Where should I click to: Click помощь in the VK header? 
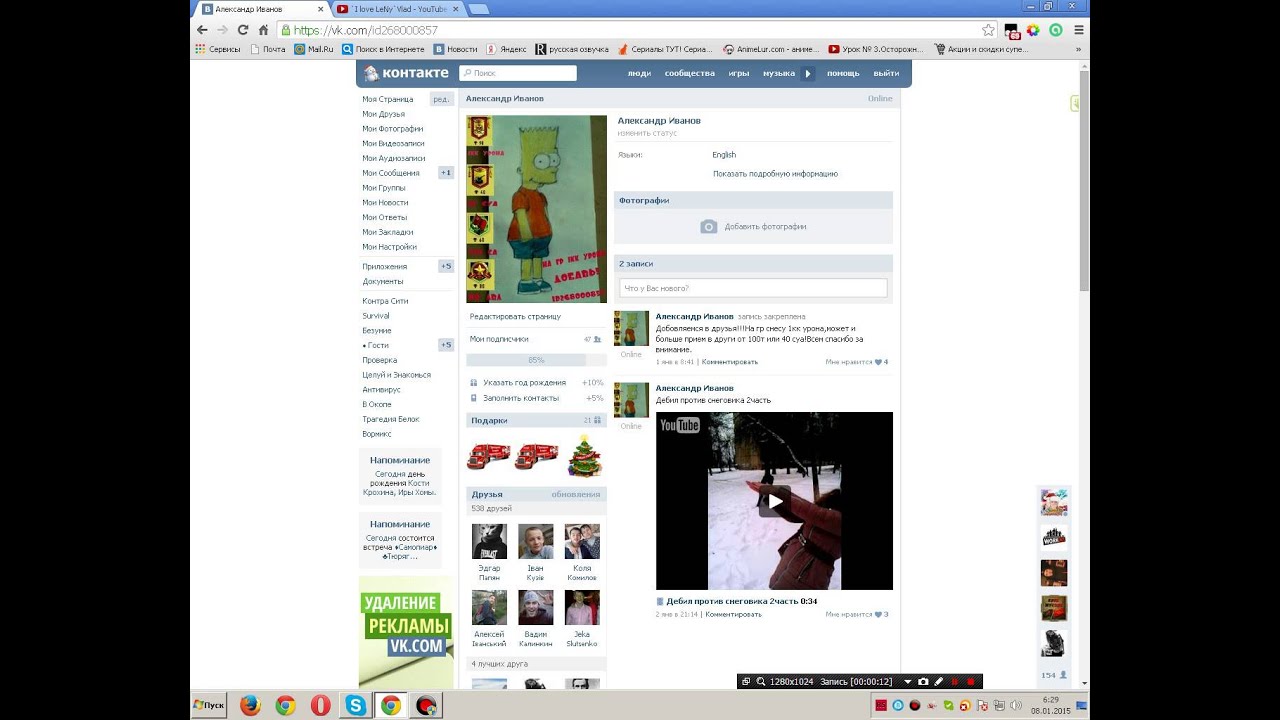[843, 73]
